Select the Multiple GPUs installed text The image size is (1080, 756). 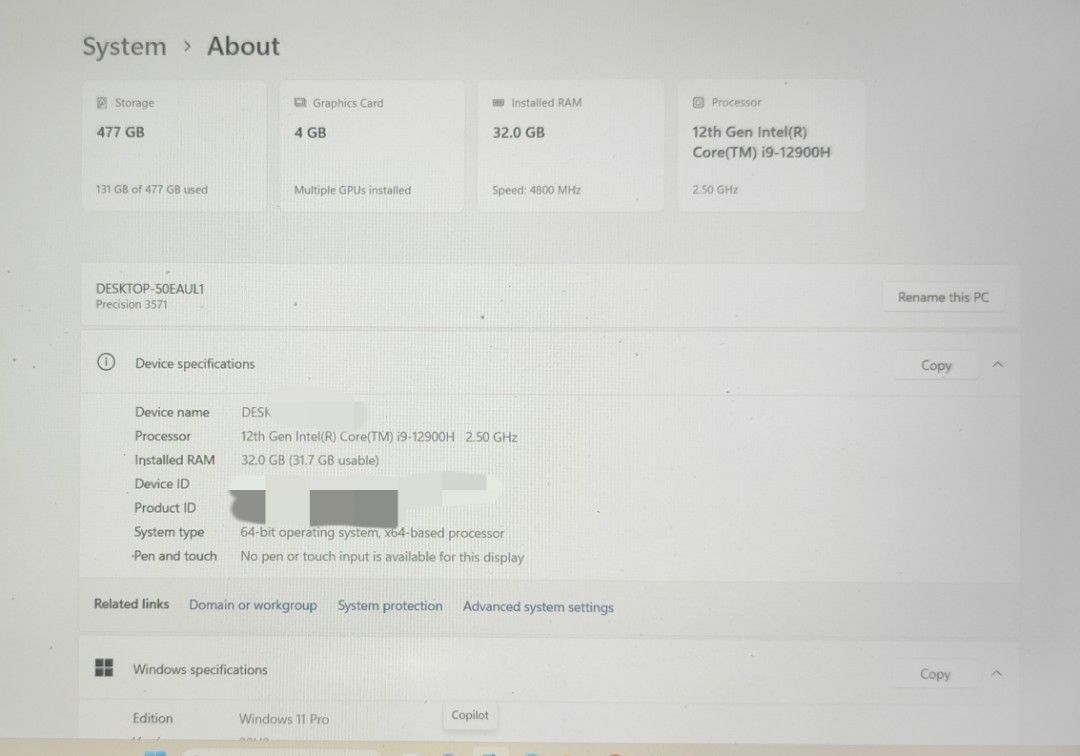coord(352,190)
